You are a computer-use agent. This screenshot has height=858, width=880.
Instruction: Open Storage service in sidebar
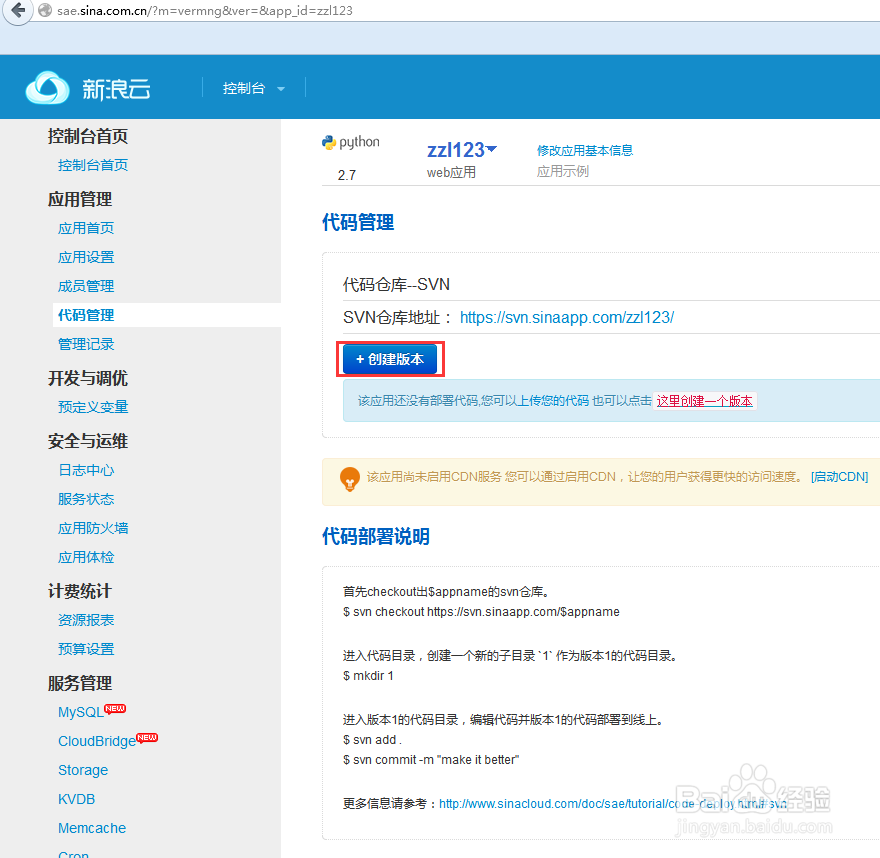point(83,770)
